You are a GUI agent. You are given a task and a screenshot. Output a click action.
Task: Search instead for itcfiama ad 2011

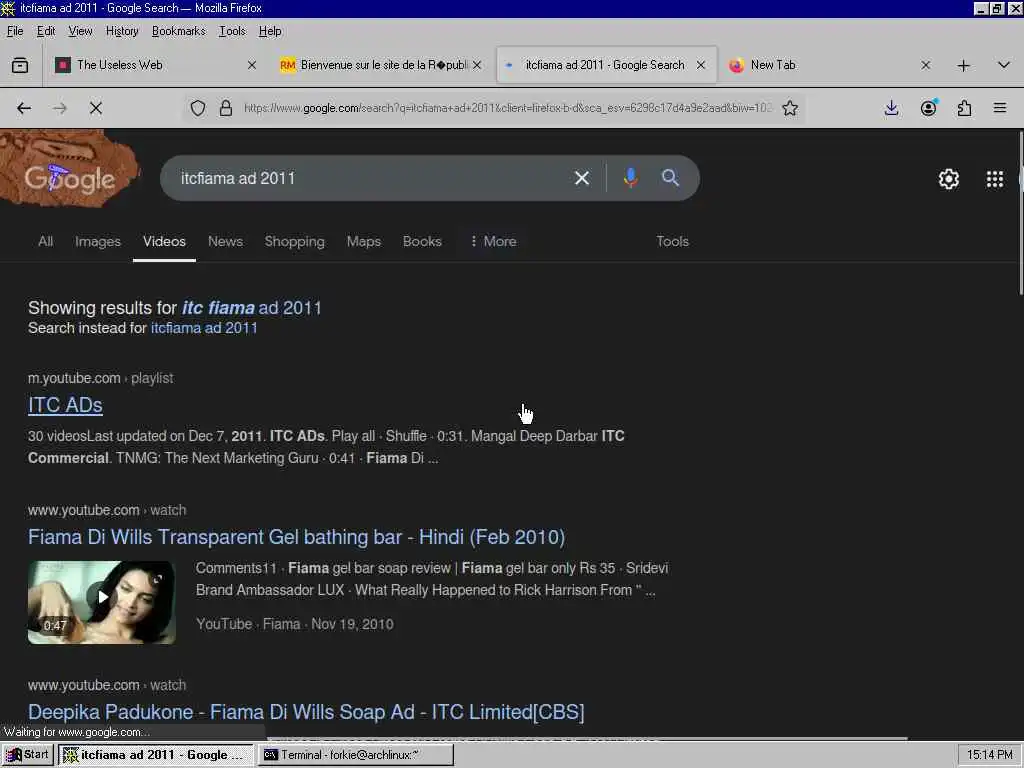coord(204,328)
